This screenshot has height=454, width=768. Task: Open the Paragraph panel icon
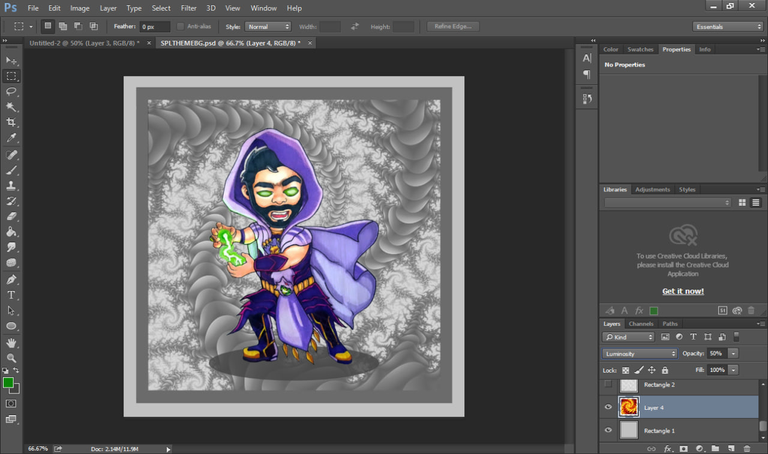click(587, 74)
